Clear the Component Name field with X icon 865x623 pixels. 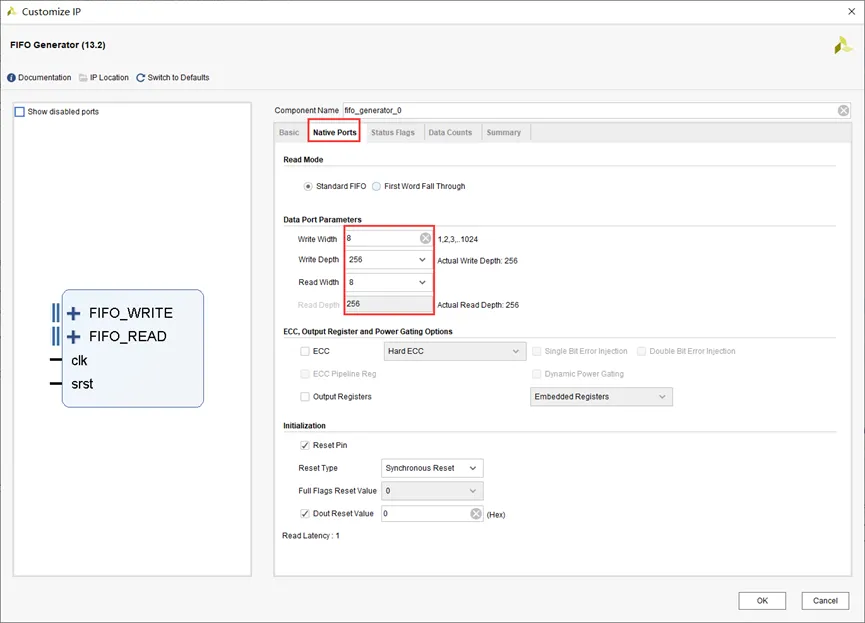point(843,110)
